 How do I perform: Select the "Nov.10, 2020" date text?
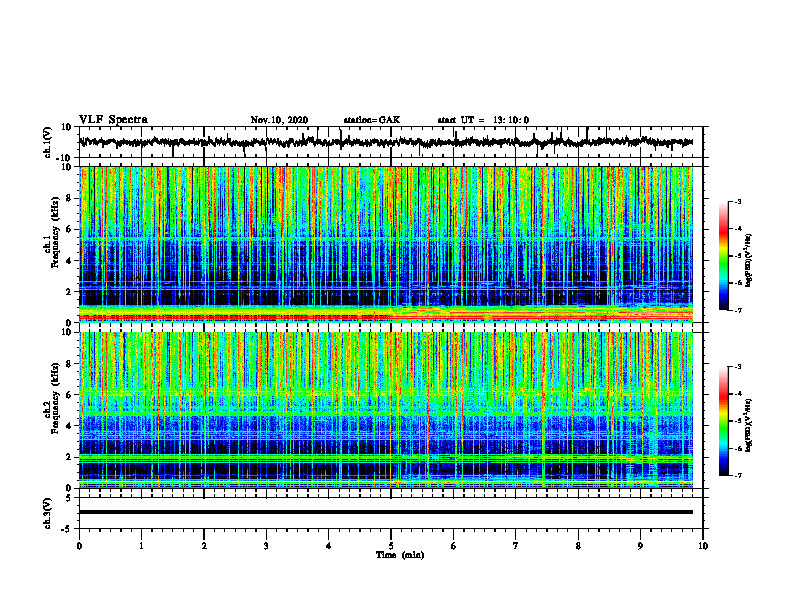click(x=279, y=120)
